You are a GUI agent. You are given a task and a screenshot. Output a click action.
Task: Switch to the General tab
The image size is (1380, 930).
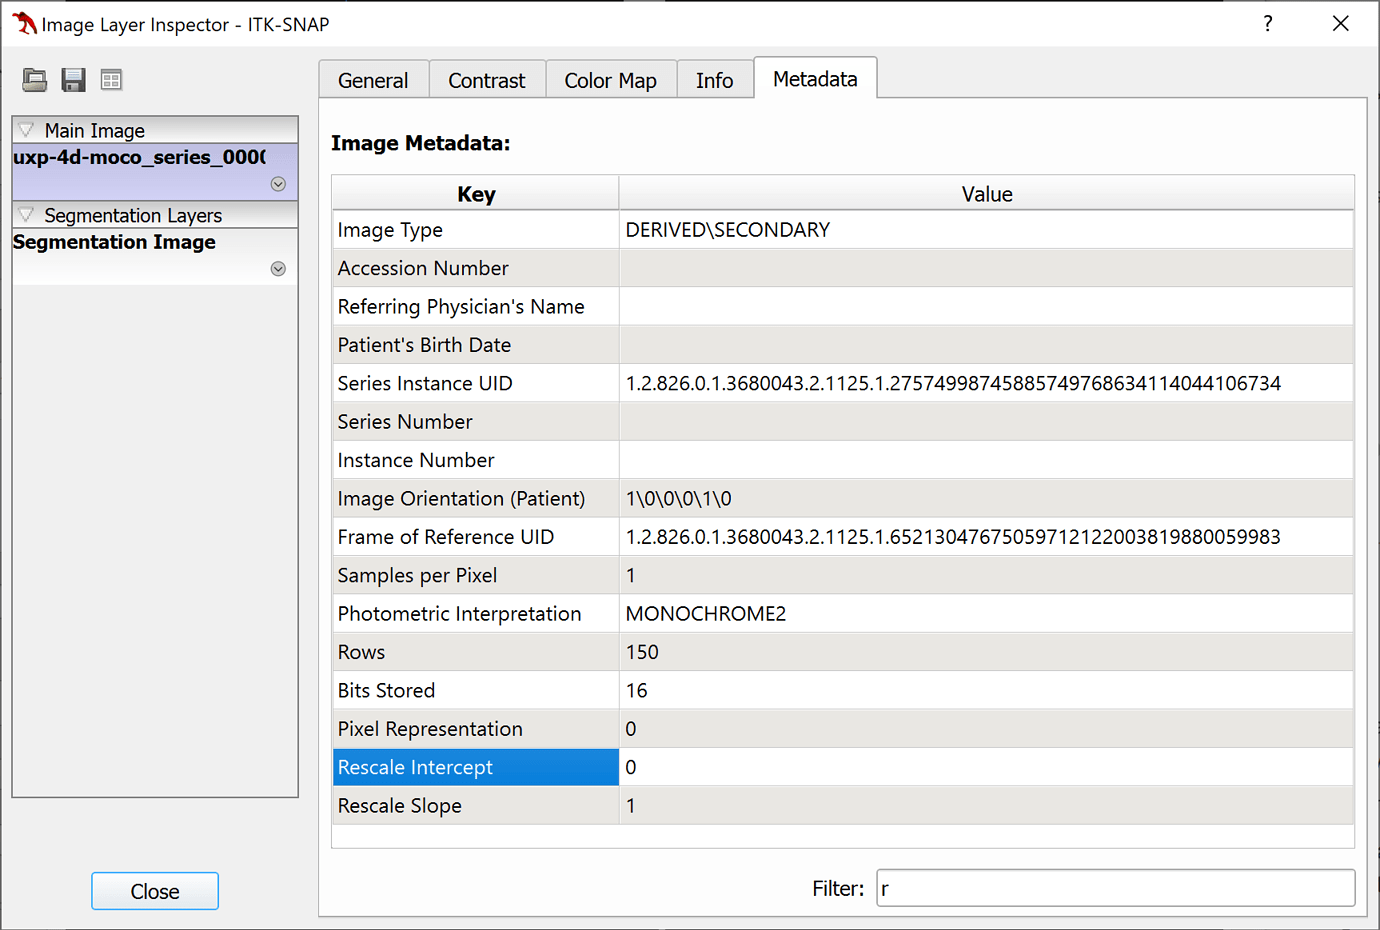point(373,80)
